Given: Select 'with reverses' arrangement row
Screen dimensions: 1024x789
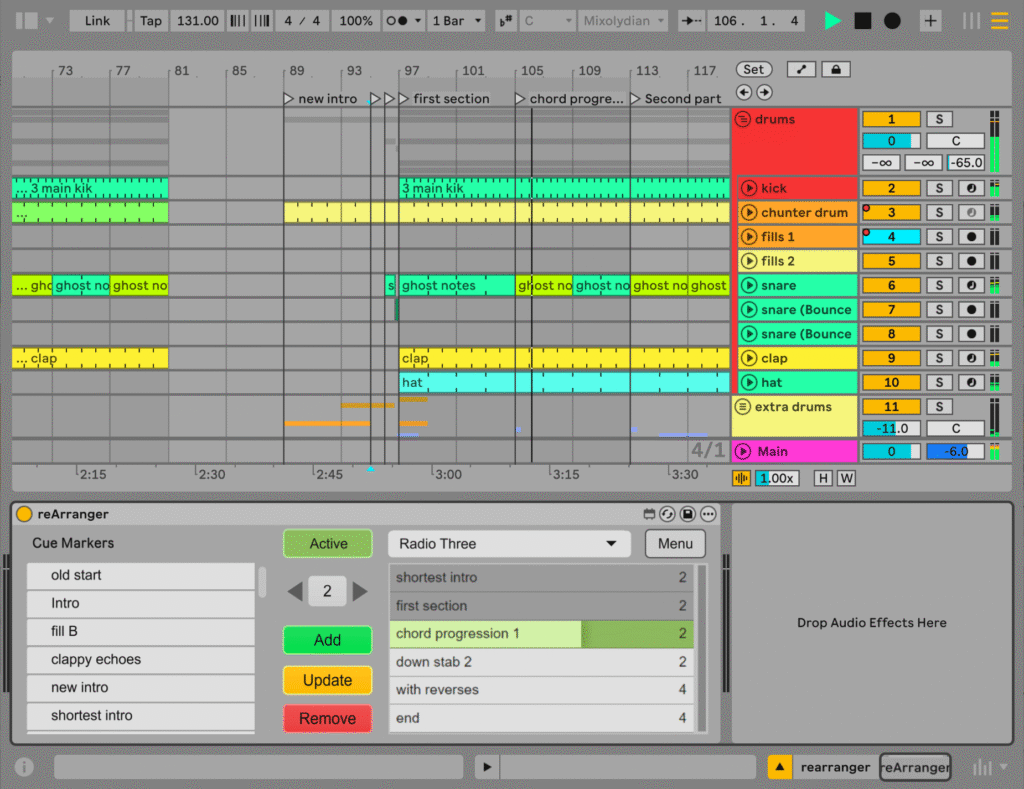Looking at the screenshot, I should pos(541,690).
